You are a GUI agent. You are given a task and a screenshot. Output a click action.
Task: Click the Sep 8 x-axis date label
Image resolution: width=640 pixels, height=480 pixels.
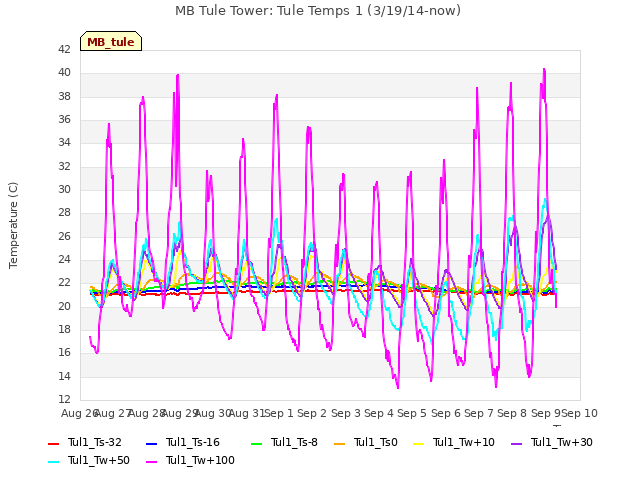click(512, 413)
